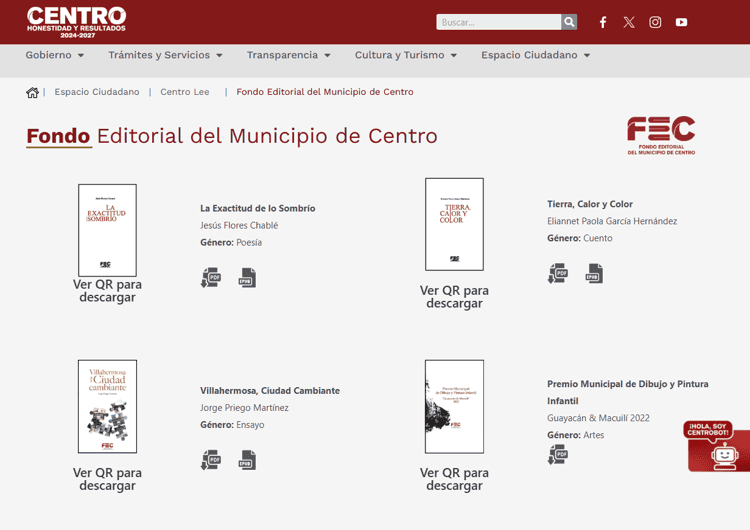This screenshot has width=750, height=530.
Task: Click the Facebook icon in header
Action: pyautogui.click(x=603, y=22)
